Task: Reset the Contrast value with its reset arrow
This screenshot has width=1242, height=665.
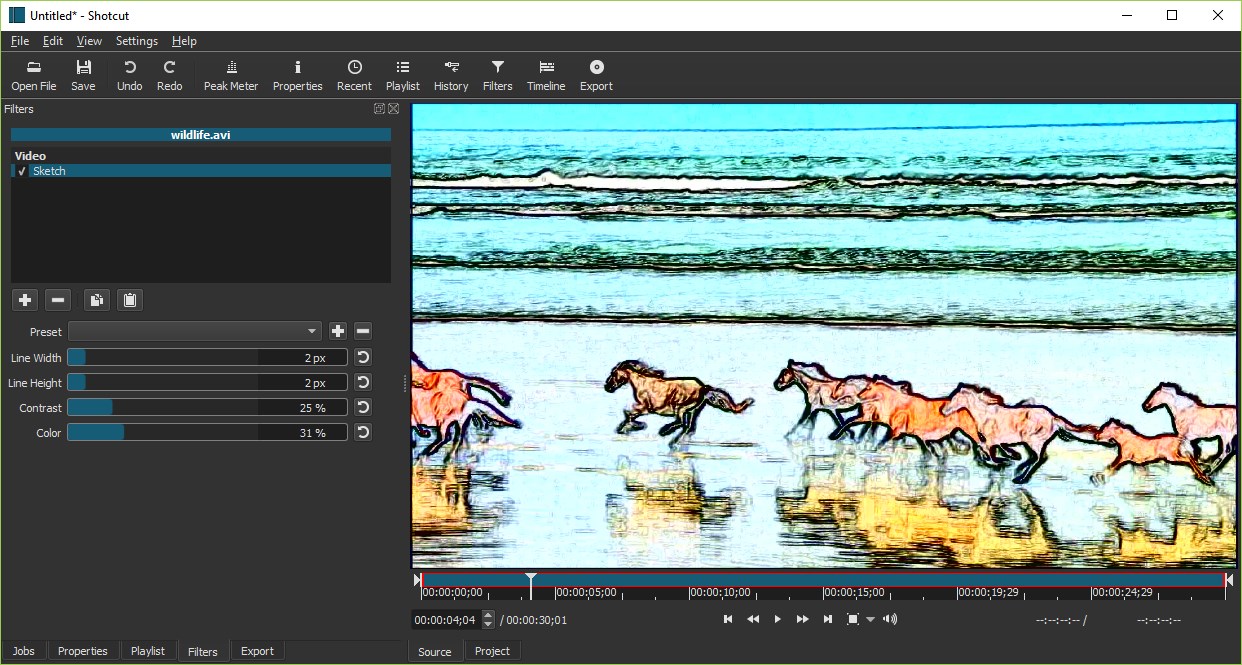Action: (362, 406)
